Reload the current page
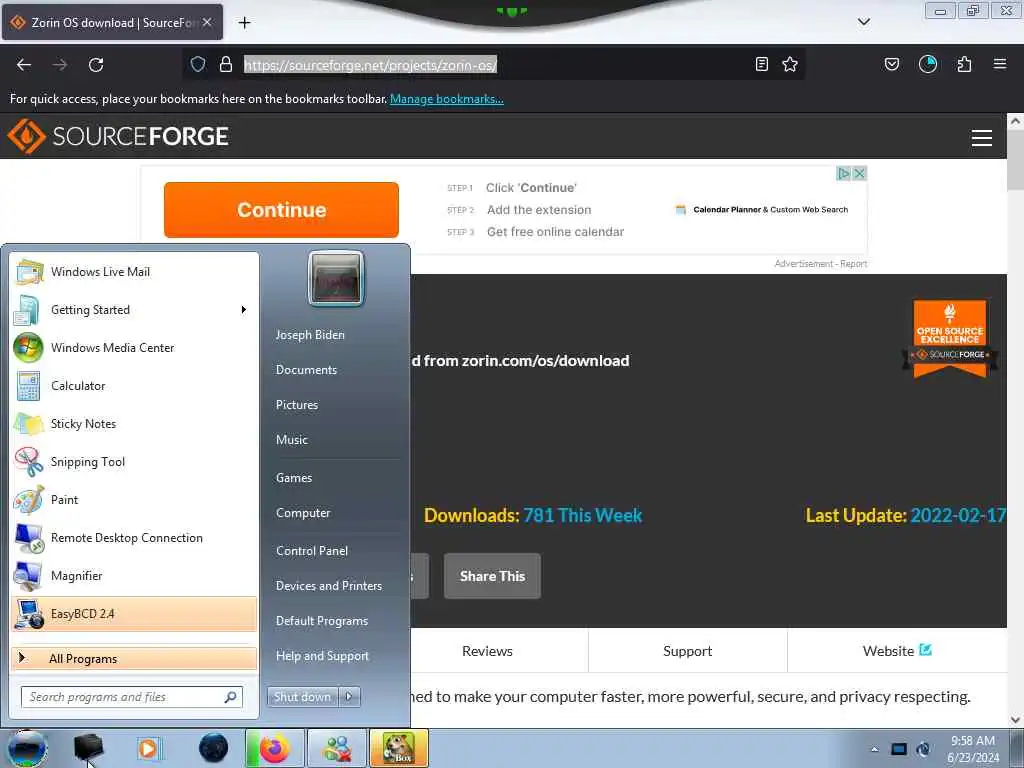1024x768 pixels. click(x=96, y=65)
